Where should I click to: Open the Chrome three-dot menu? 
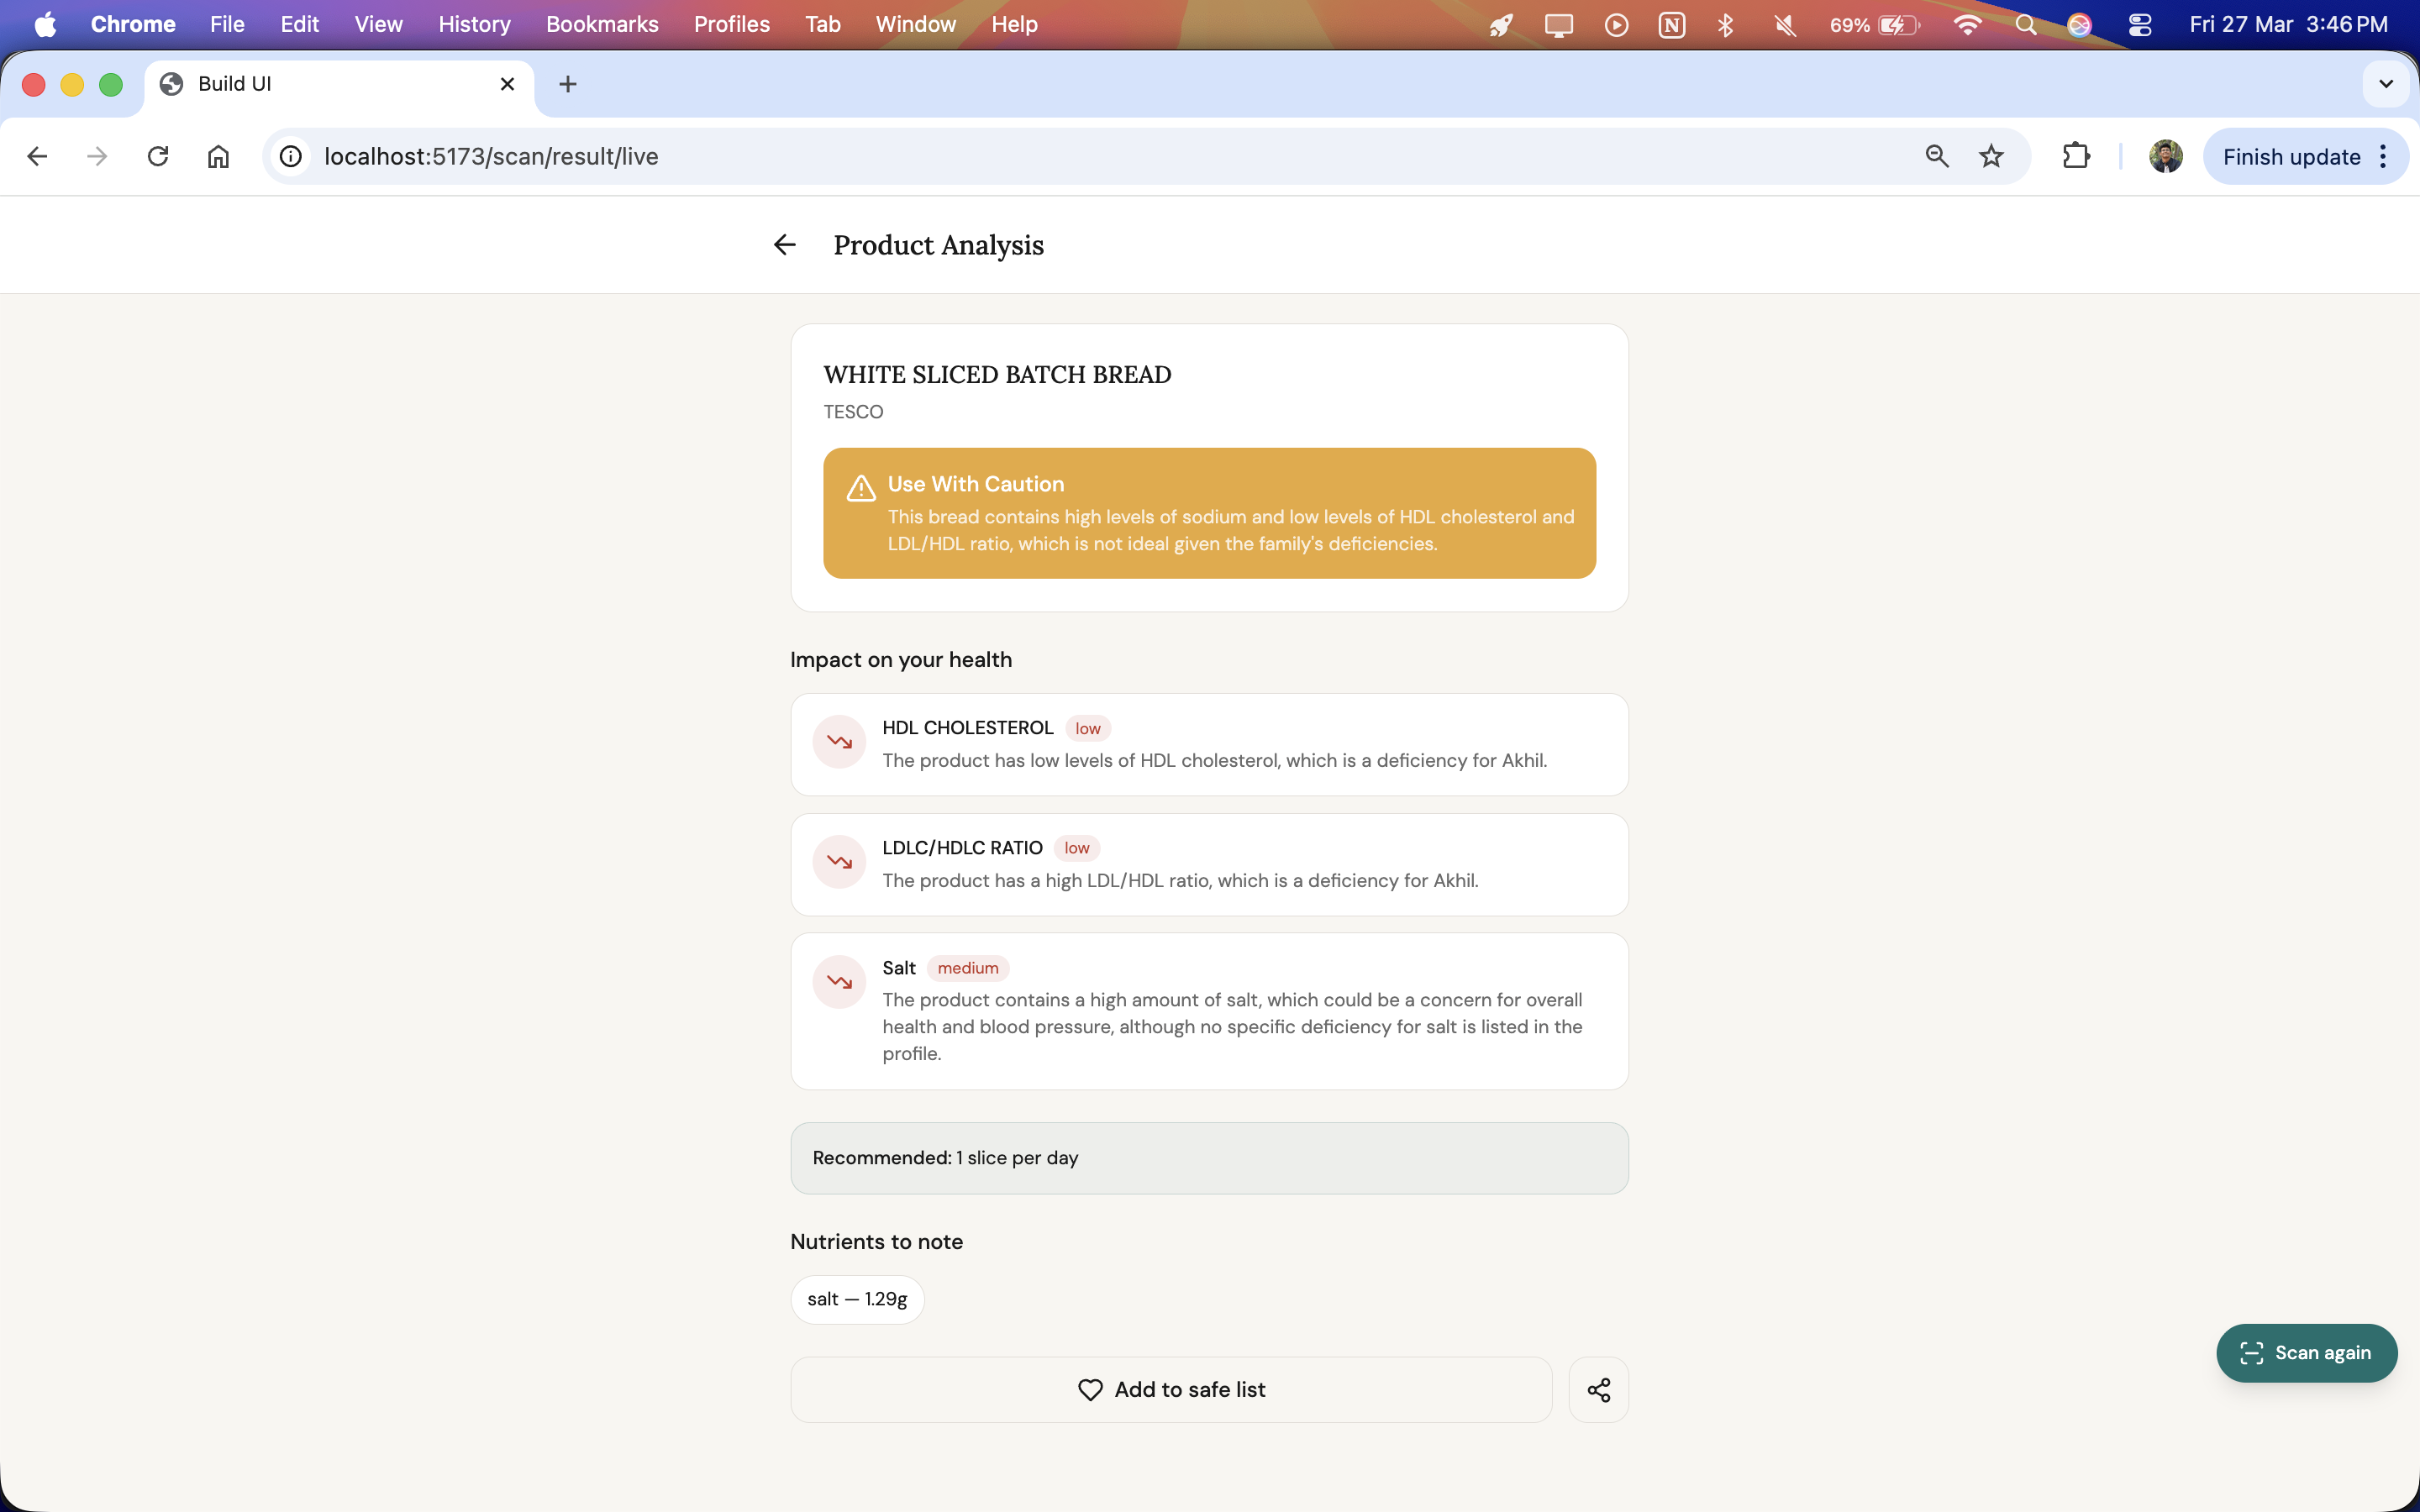2384,156
